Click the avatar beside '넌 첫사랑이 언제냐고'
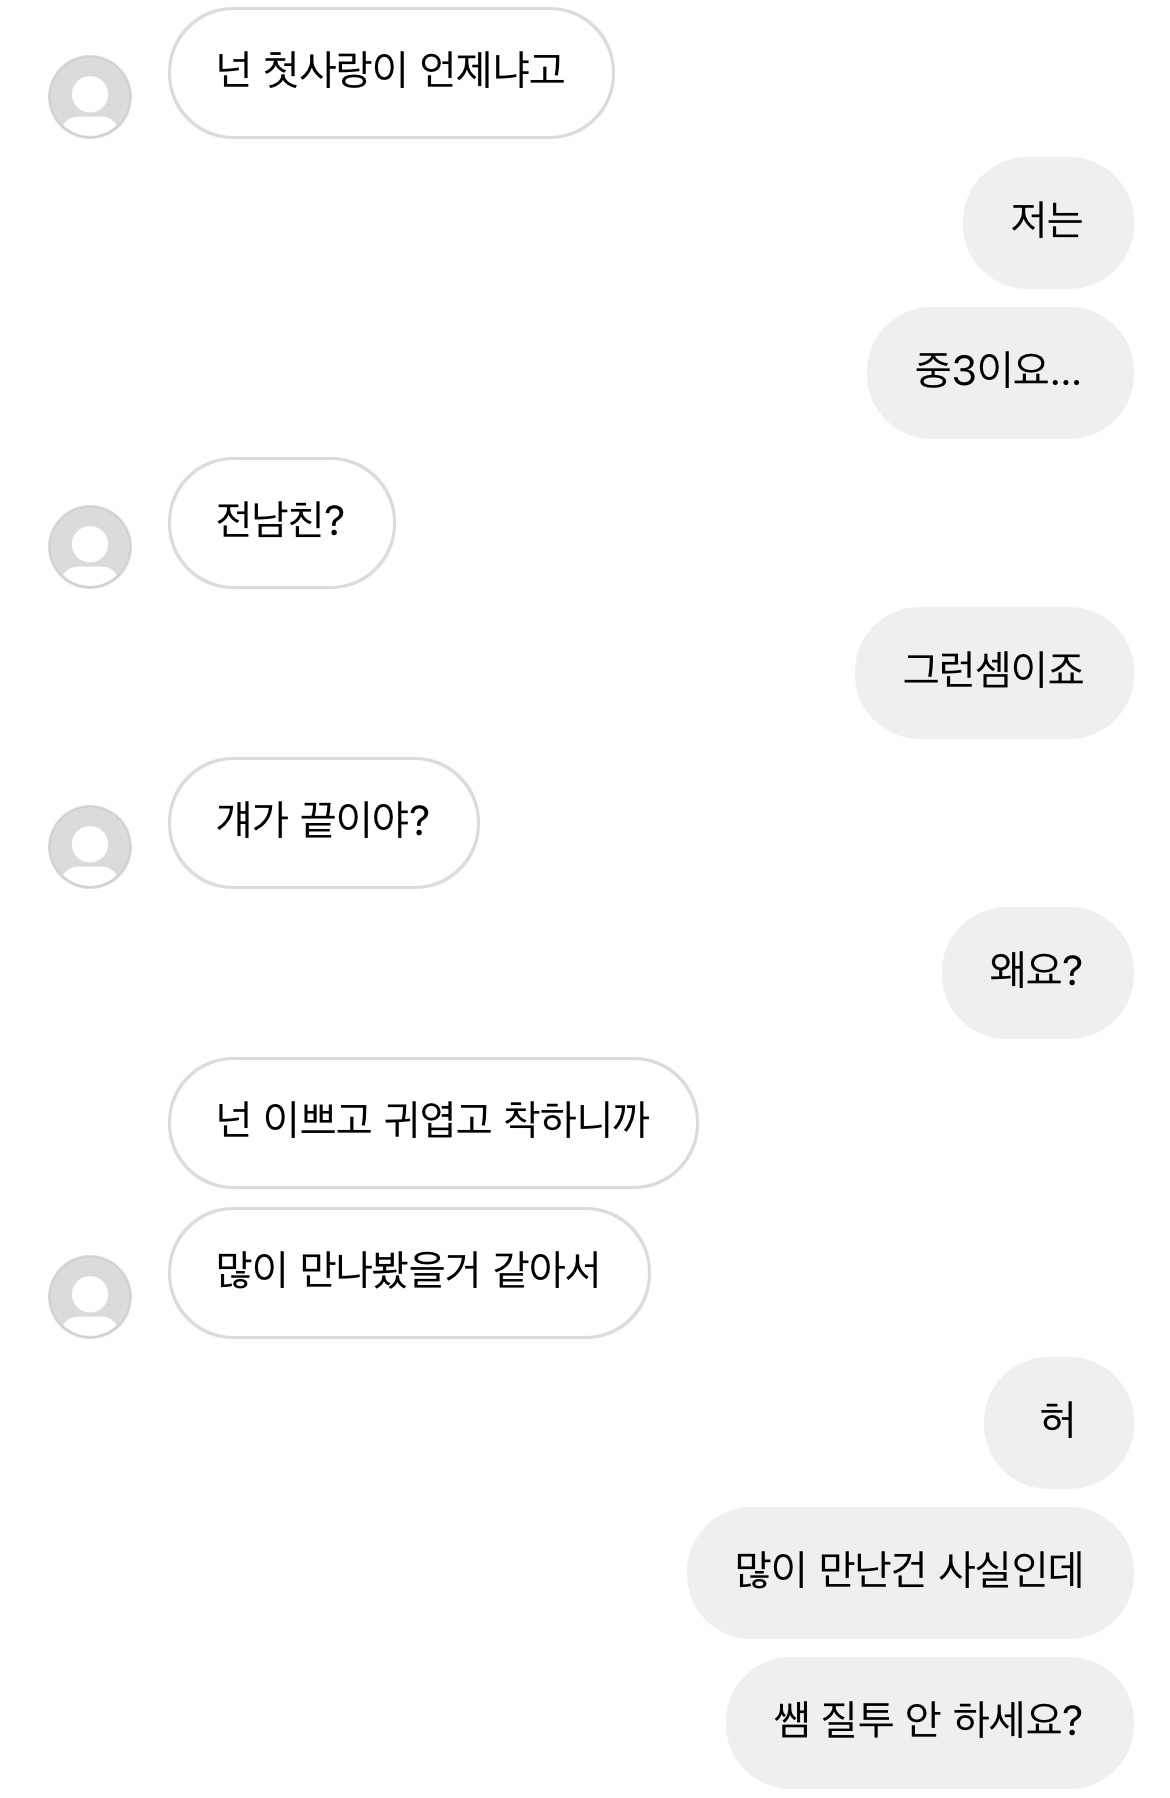The width and height of the screenshot is (1170, 1798). [x=90, y=97]
